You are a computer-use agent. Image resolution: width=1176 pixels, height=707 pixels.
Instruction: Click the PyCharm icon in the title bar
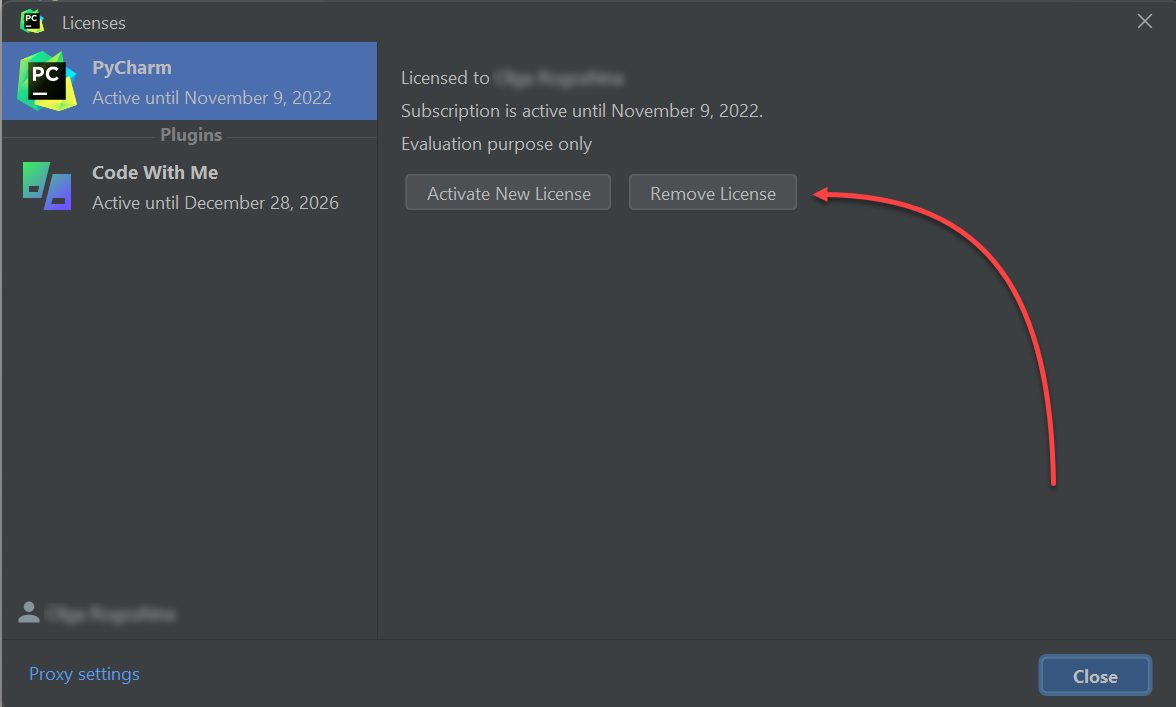coord(32,21)
